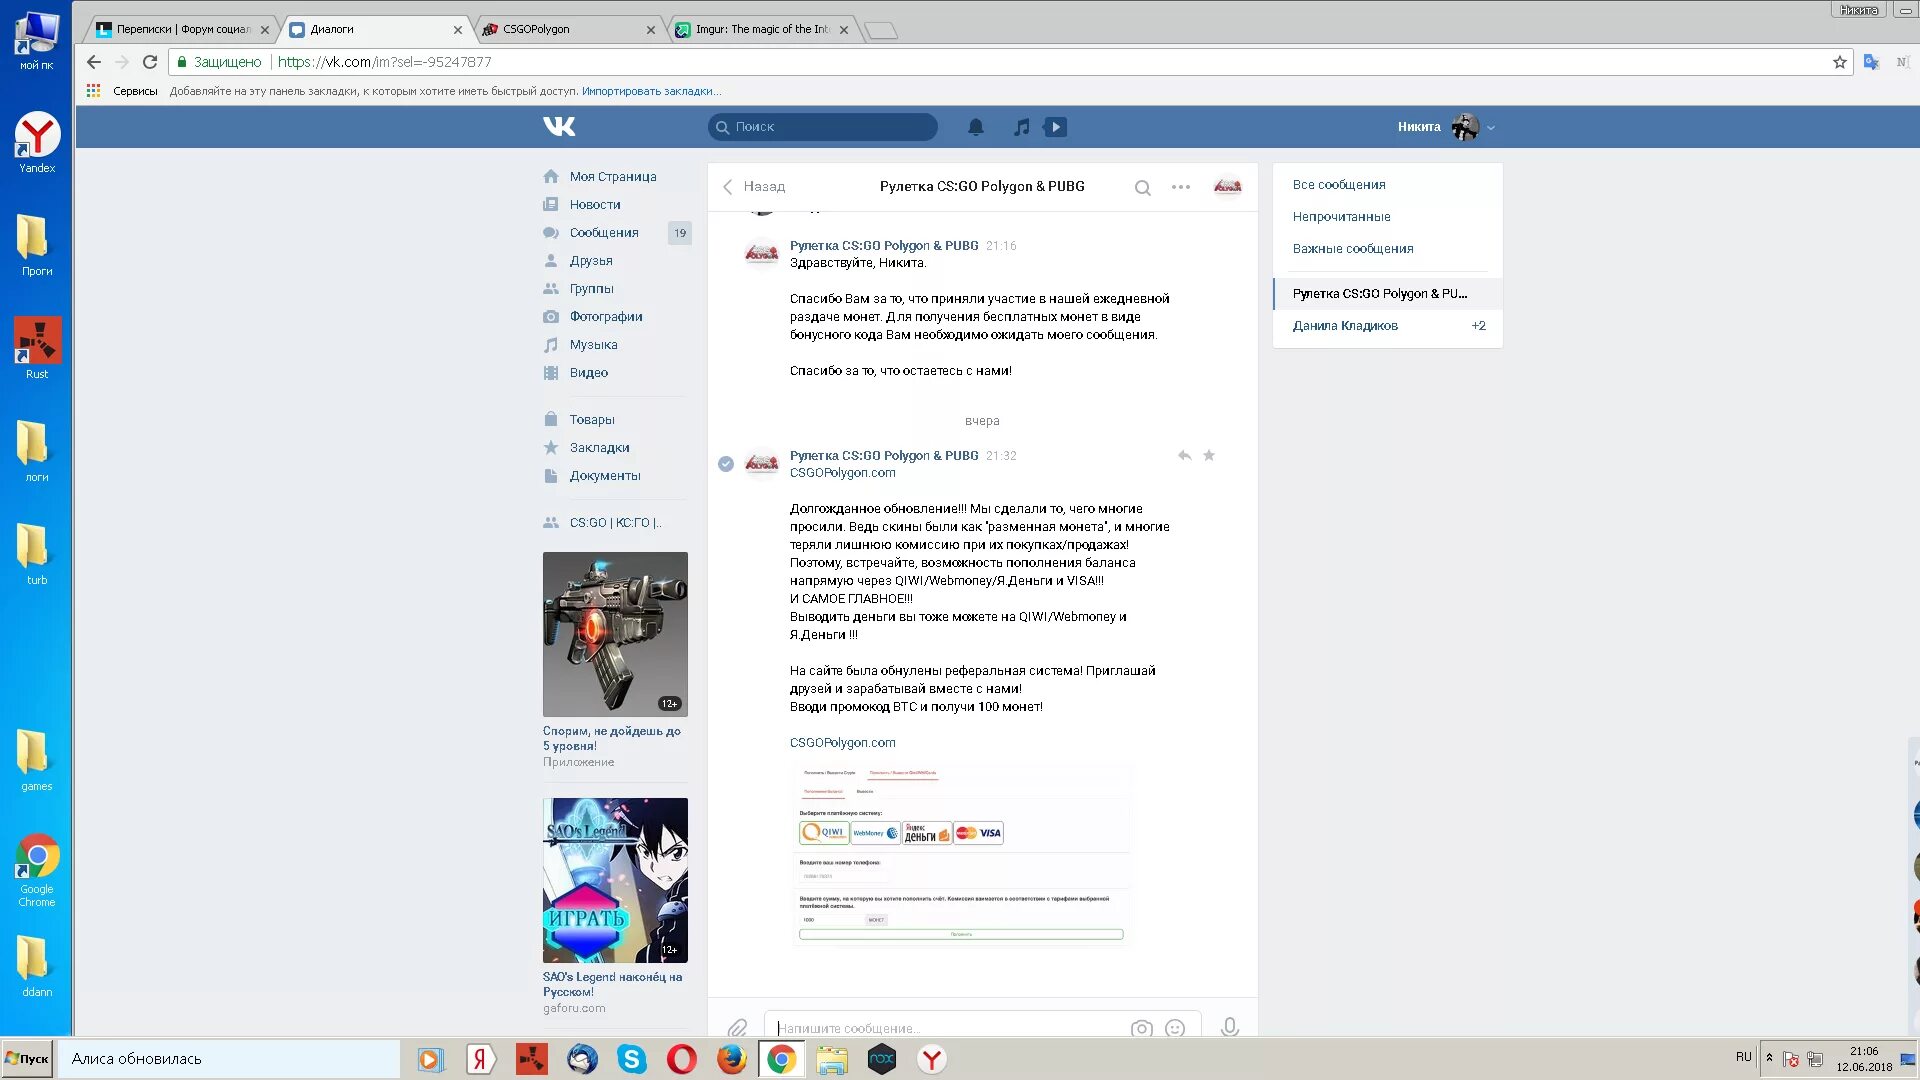This screenshot has height=1080, width=1920.
Task: Click the more options (ellipsis) icon in chat
Action: point(1182,186)
